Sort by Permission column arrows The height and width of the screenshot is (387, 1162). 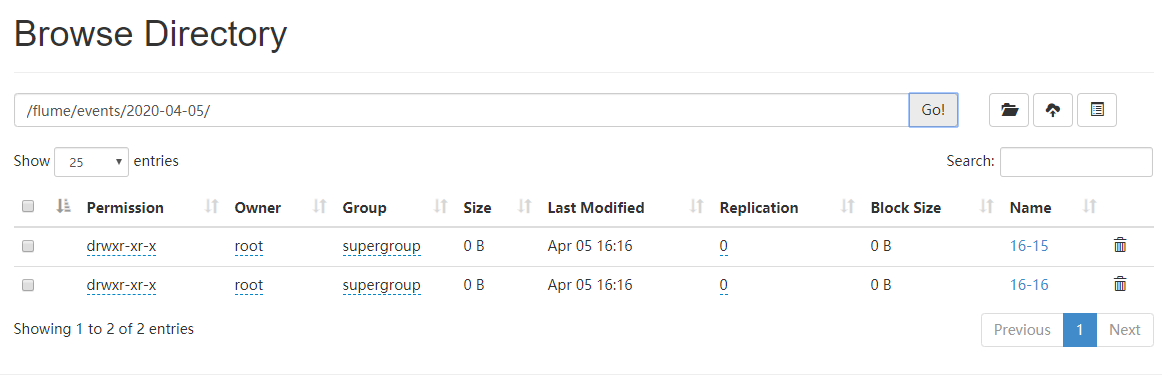pyautogui.click(x=212, y=208)
